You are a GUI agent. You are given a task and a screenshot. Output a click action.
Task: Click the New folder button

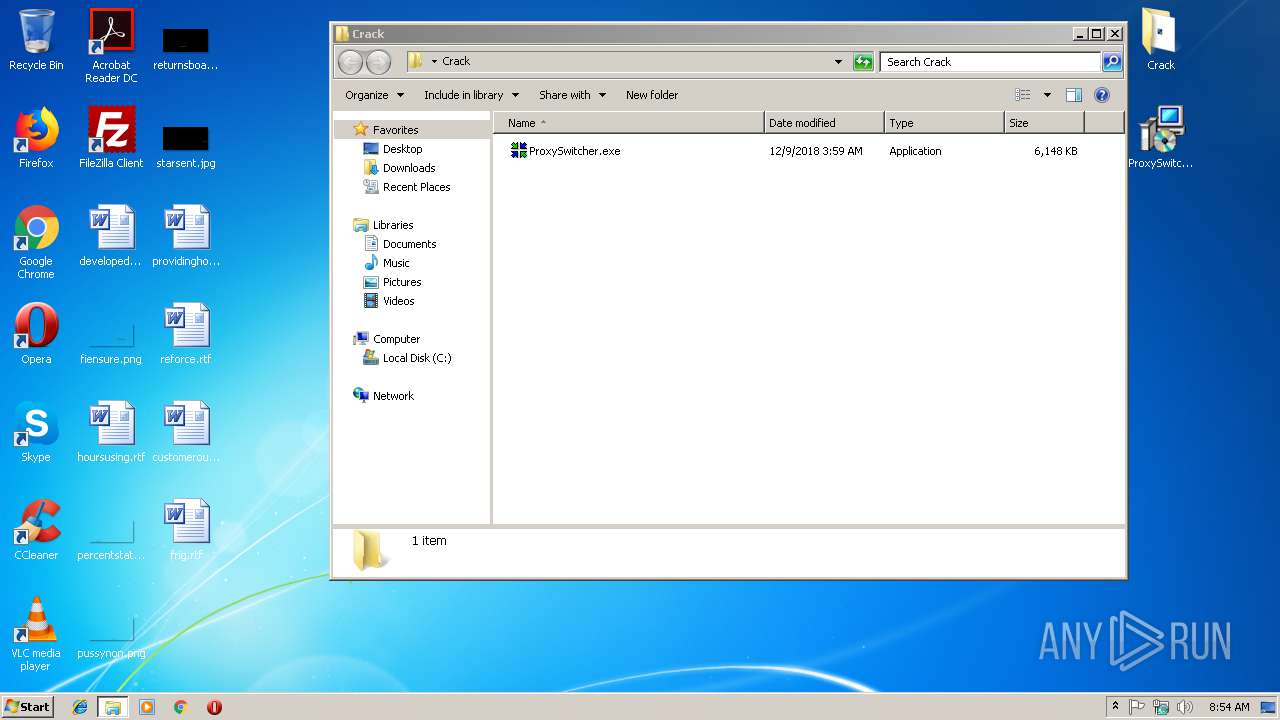(652, 95)
